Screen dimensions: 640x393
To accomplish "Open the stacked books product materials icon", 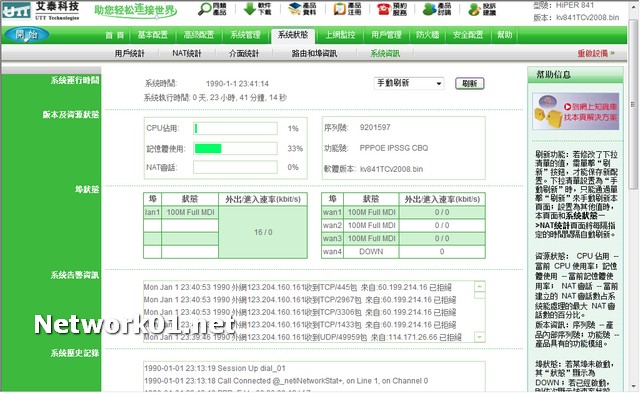I will click(294, 9).
